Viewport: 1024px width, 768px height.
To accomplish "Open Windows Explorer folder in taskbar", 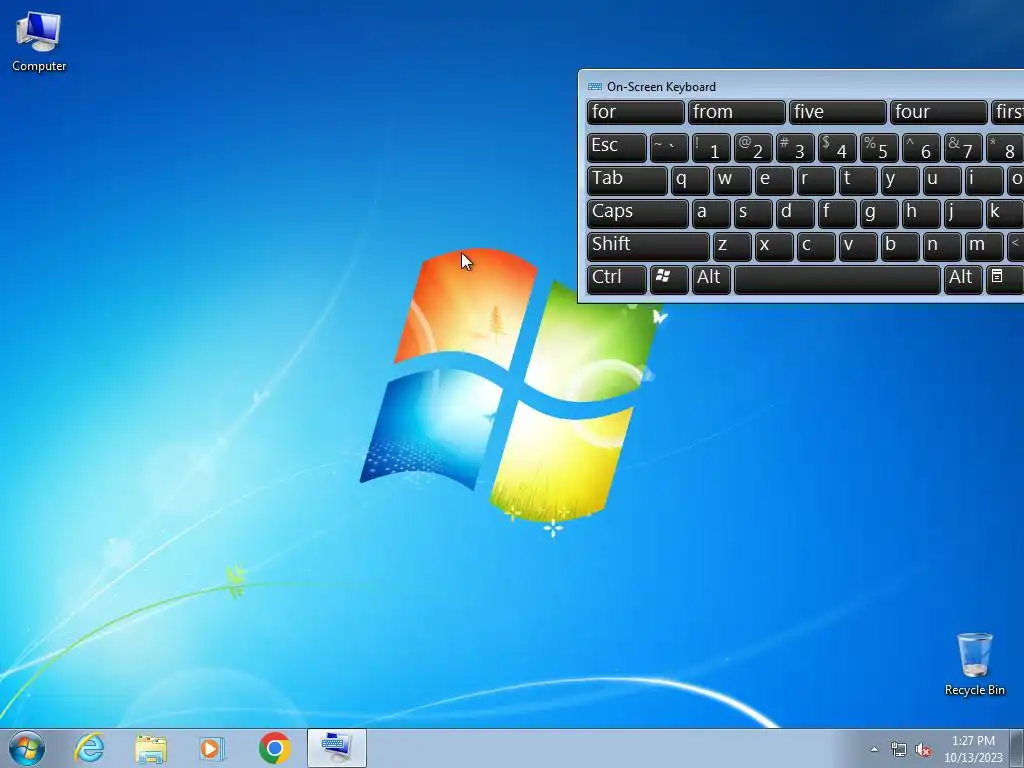I will [x=151, y=748].
